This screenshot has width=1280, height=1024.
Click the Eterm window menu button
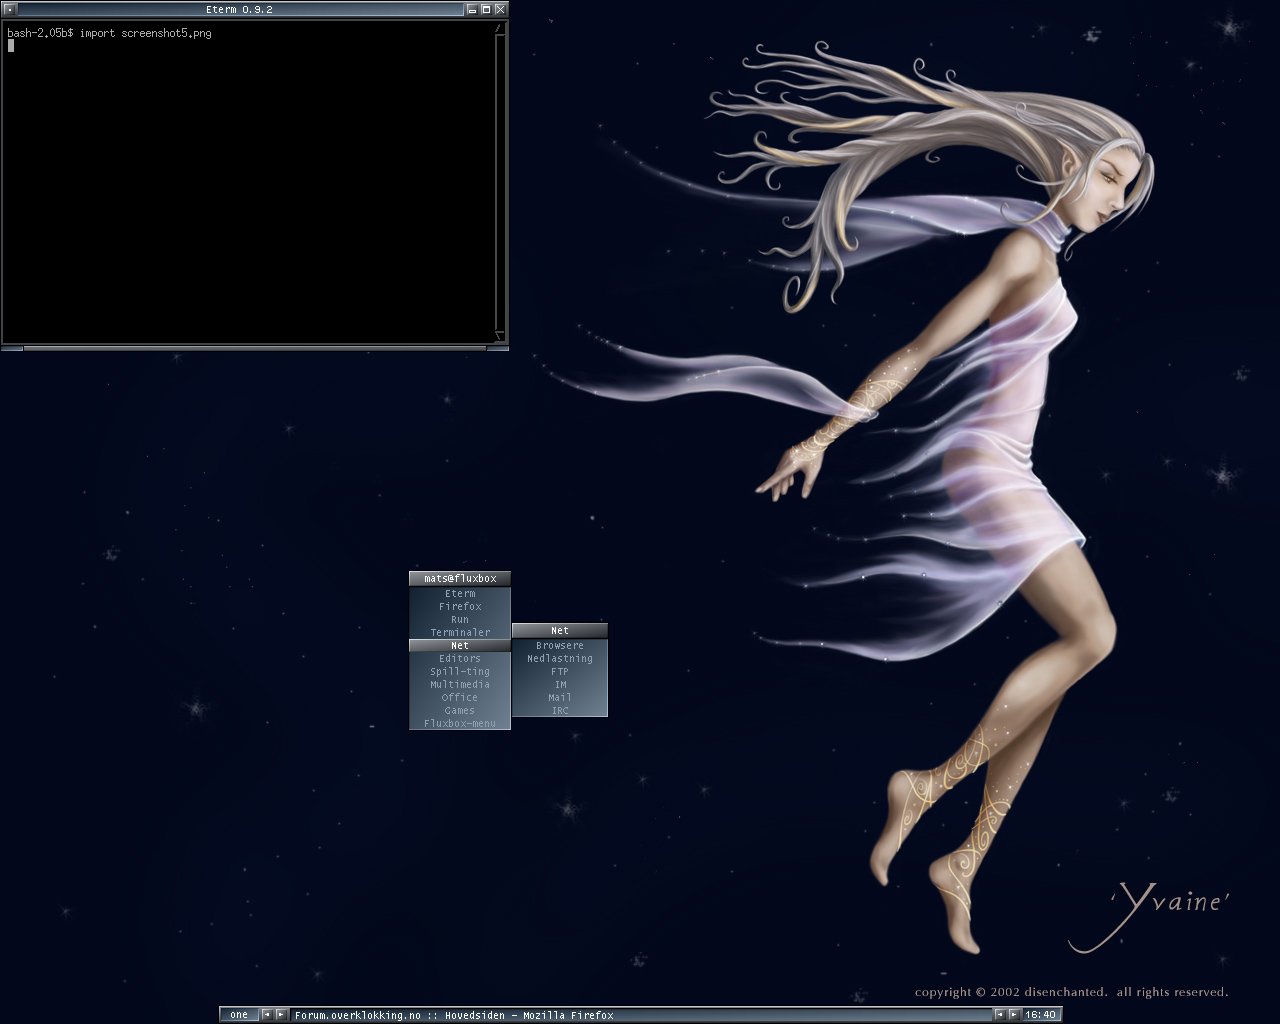point(8,9)
